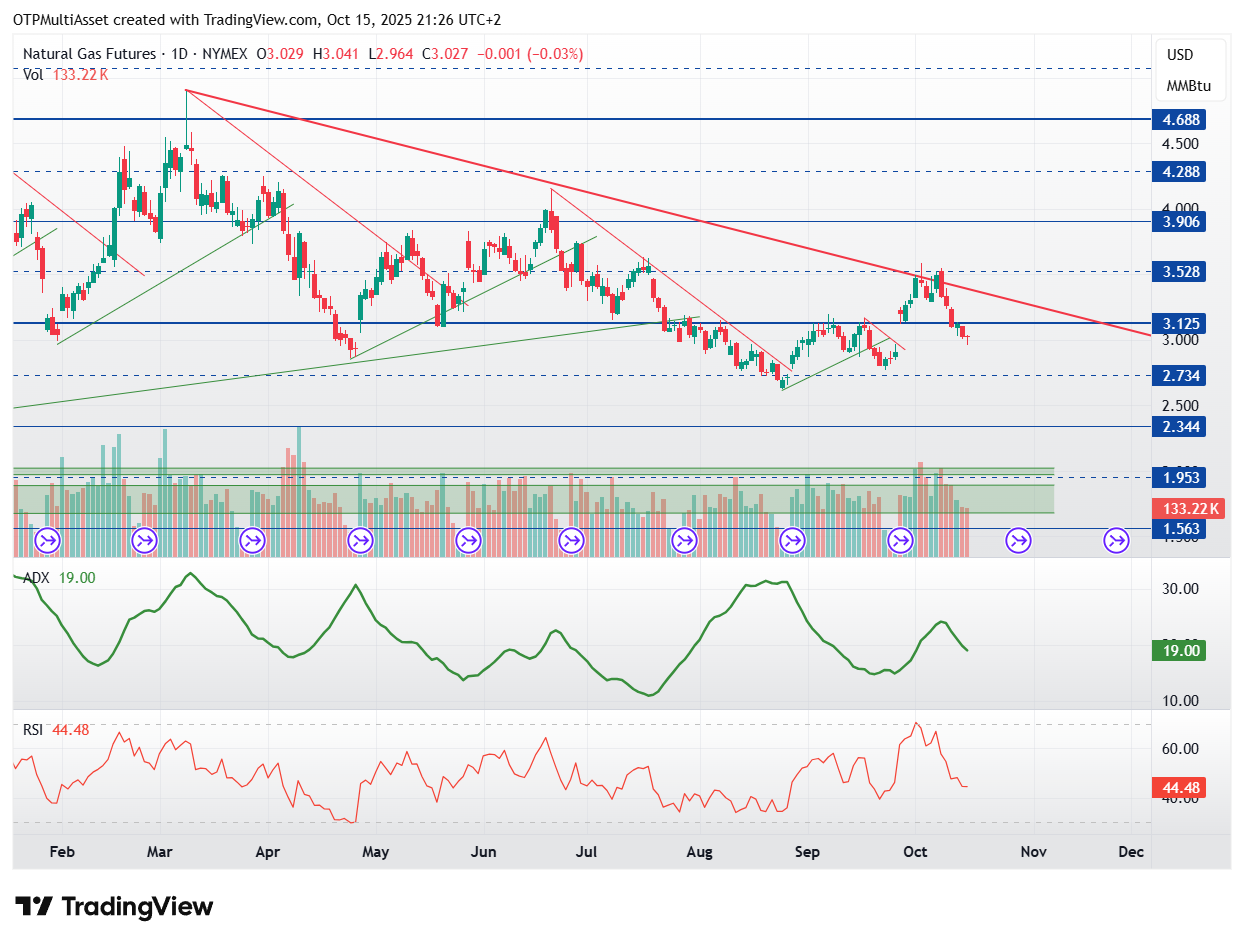The width and height of the screenshot is (1244, 944).
Task: Click the red 133.22 K volume axis label
Action: pos(1188,508)
